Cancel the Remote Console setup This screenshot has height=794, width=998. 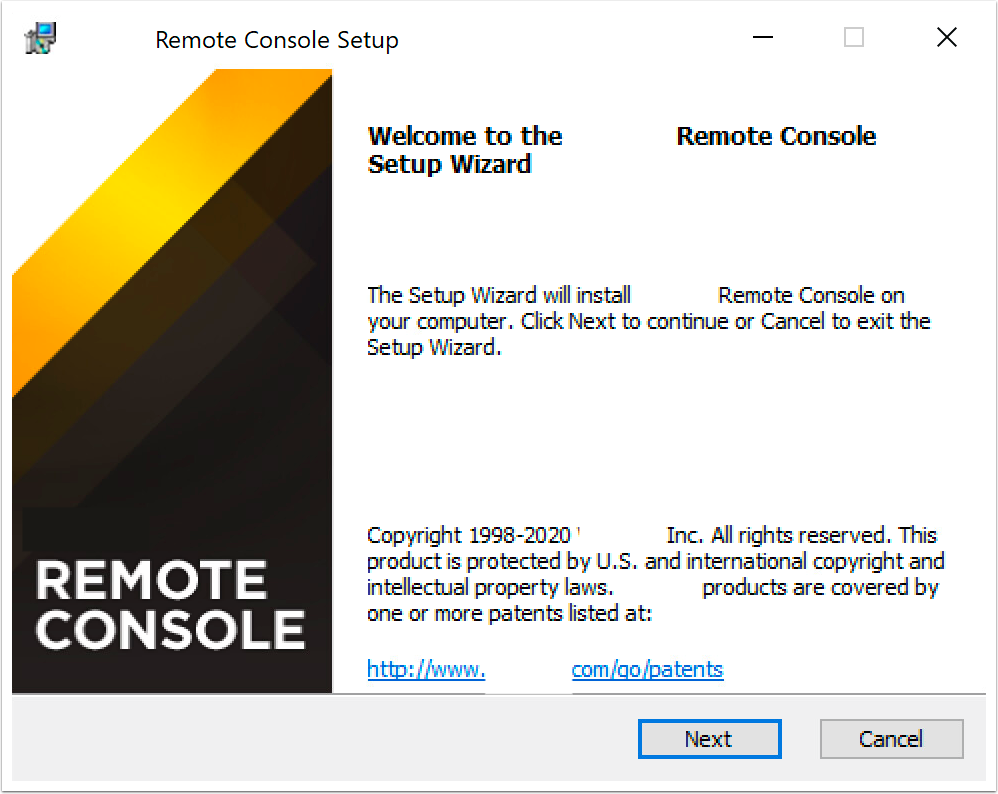[x=891, y=738]
